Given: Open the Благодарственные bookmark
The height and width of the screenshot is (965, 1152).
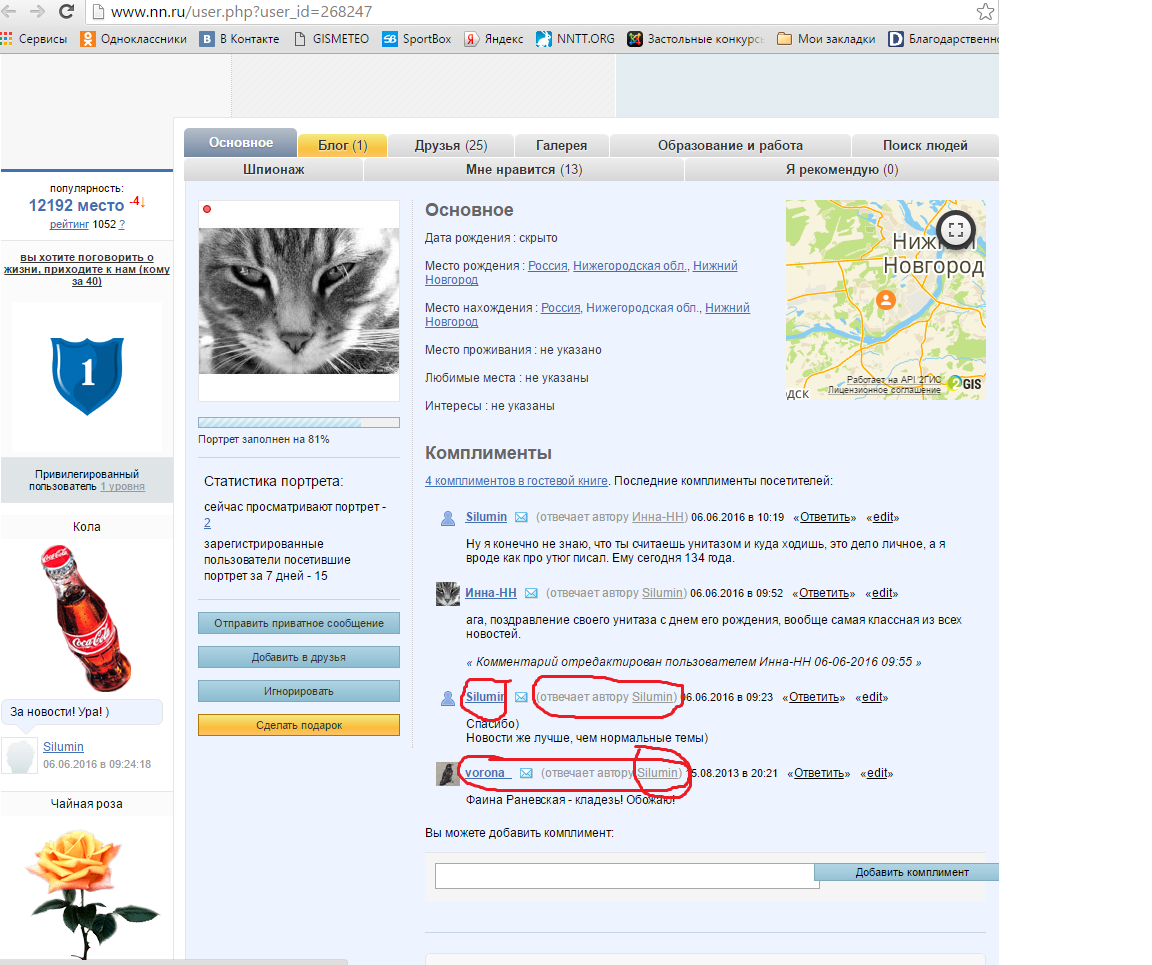Looking at the screenshot, I should pos(943,39).
